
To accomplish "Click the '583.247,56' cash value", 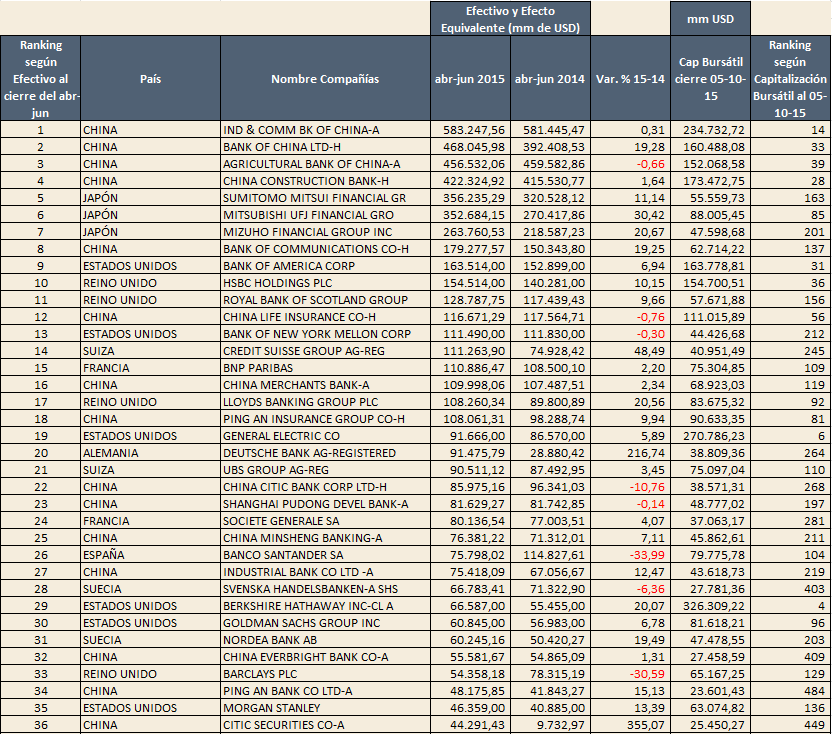I will pos(474,130).
